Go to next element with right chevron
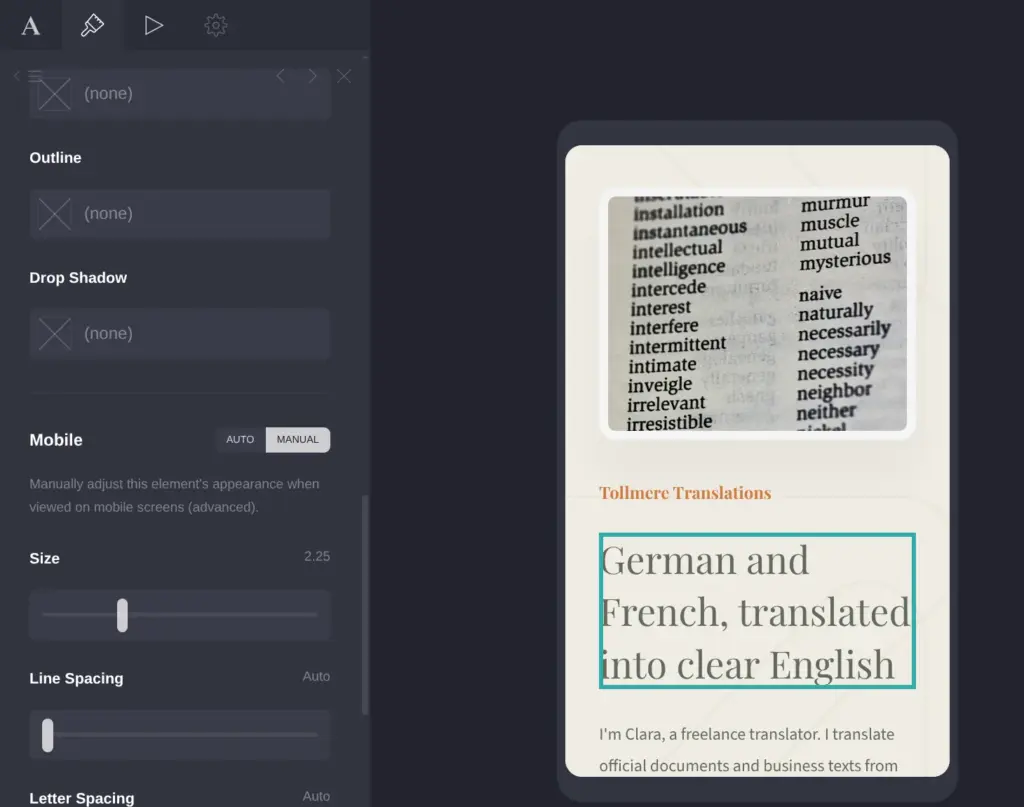The width and height of the screenshot is (1024, 807). tap(313, 76)
